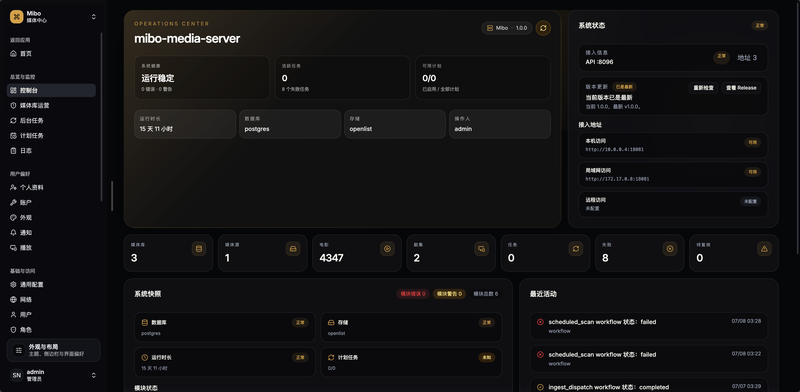
Task: Click the 电影 play circle icon
Action: 387,249
